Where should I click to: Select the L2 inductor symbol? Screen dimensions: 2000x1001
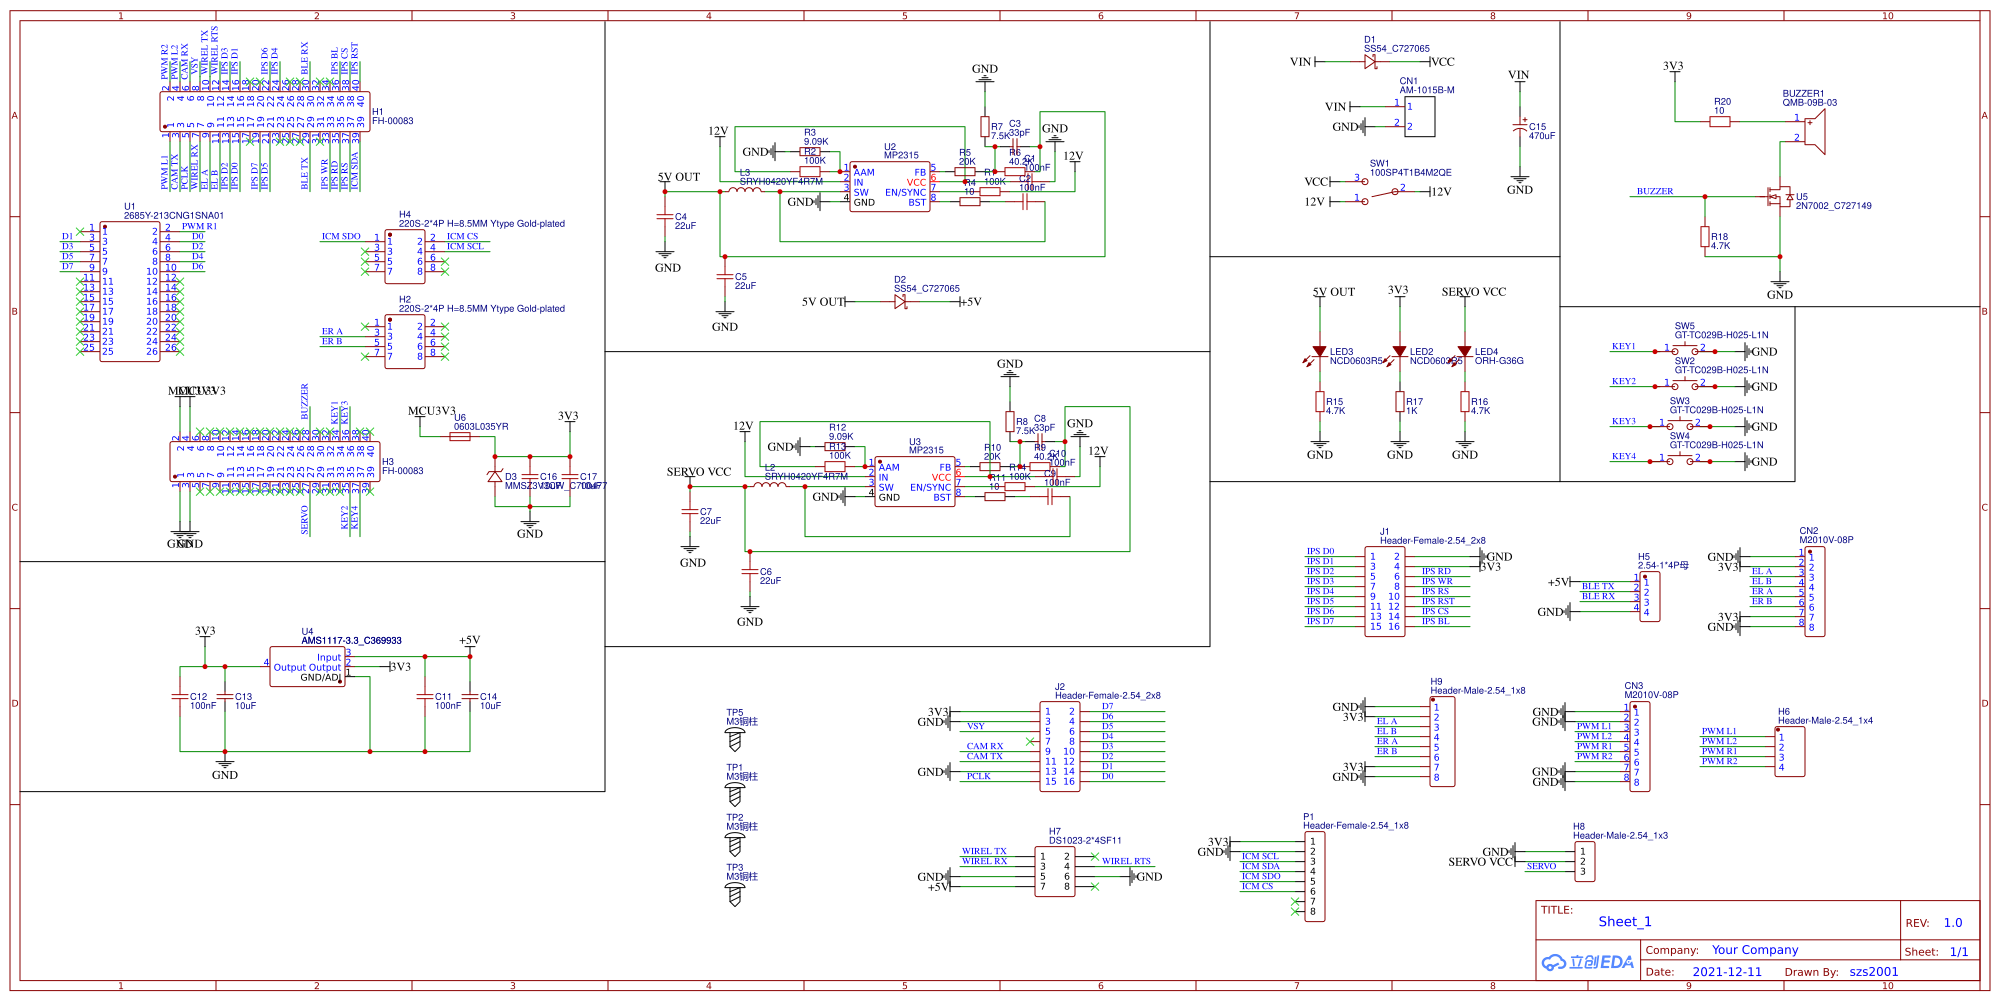769,484
